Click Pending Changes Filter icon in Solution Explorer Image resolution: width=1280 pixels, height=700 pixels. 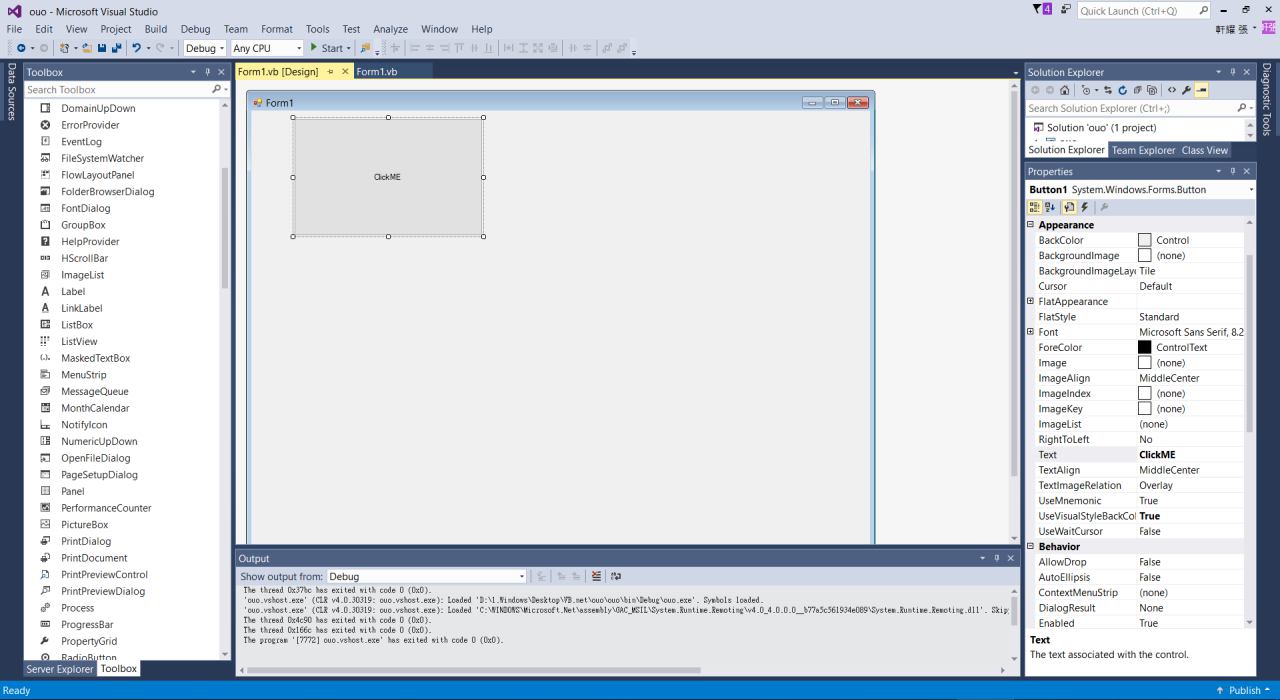point(1086,90)
